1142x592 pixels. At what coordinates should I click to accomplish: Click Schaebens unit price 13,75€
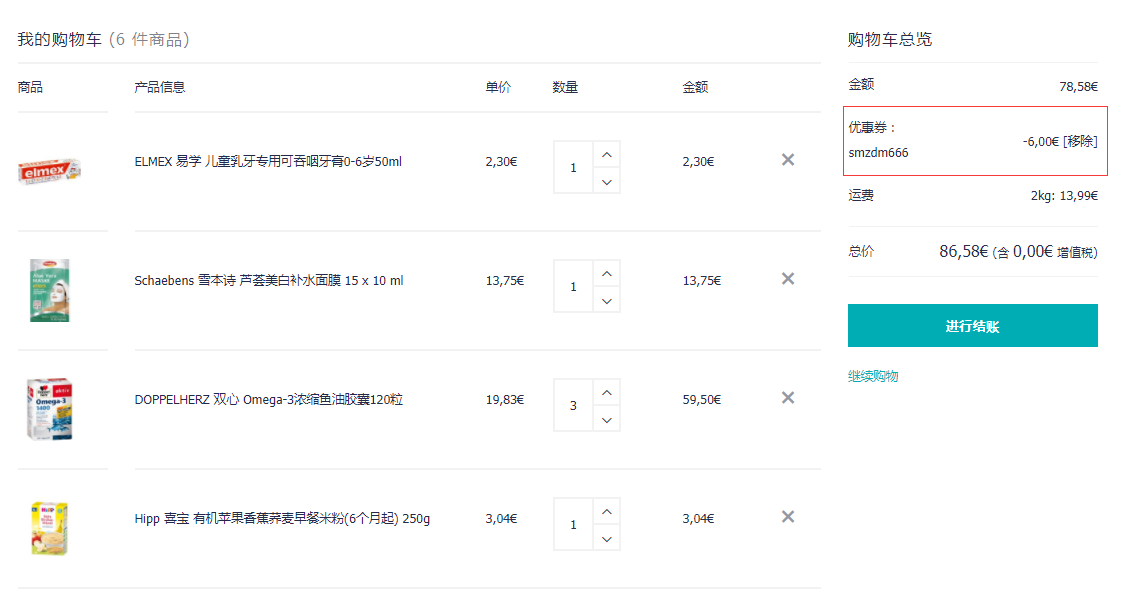coord(505,280)
